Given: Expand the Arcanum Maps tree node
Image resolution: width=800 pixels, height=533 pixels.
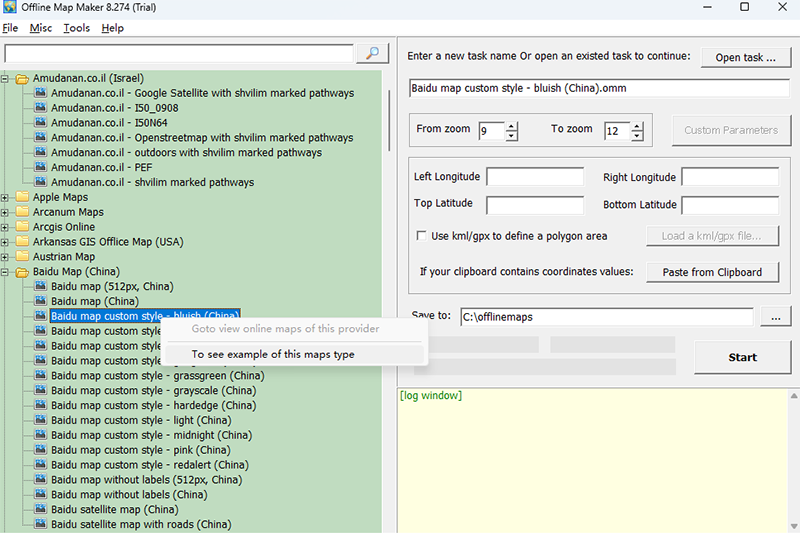Looking at the screenshot, I should 6,212.
